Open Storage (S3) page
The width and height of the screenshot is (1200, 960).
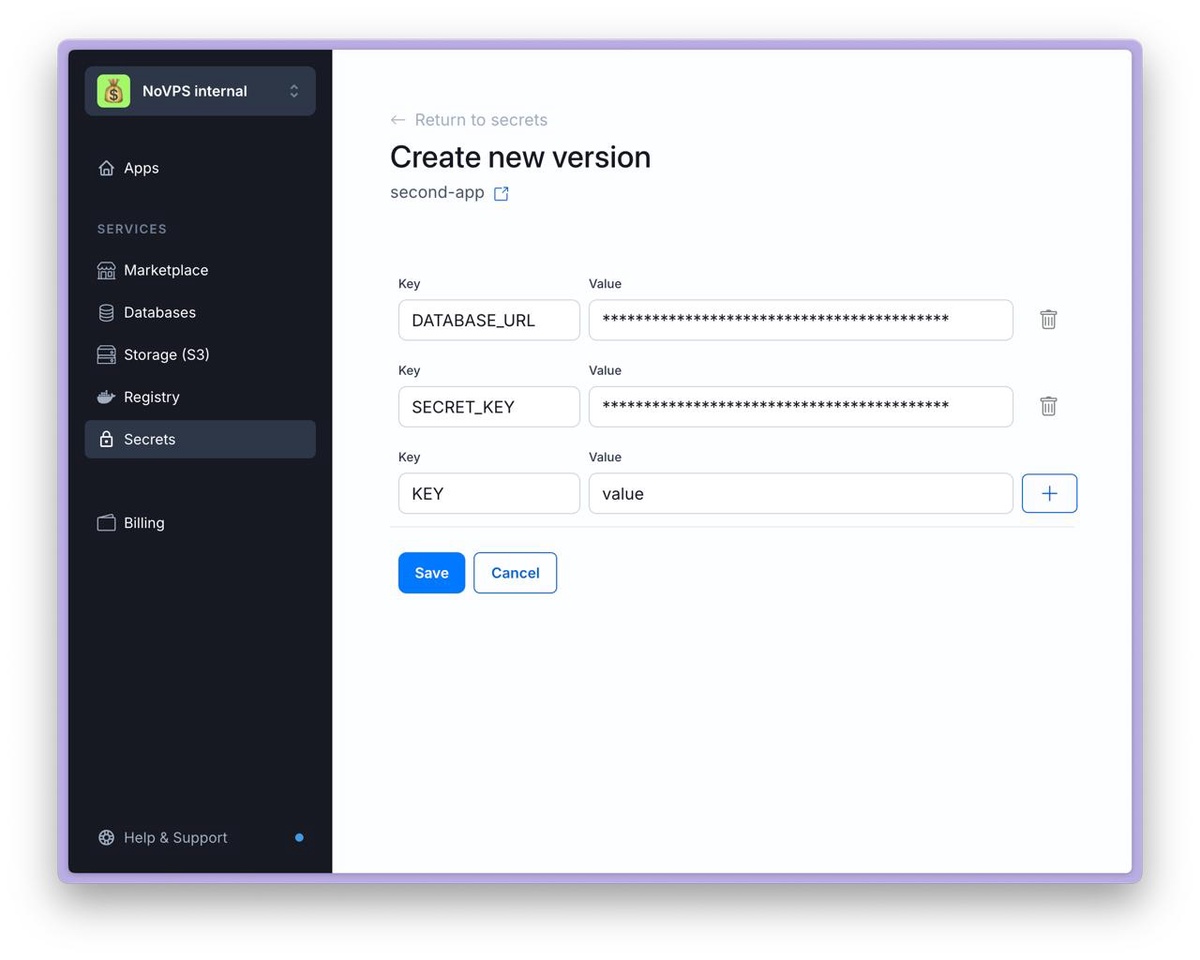tap(166, 354)
